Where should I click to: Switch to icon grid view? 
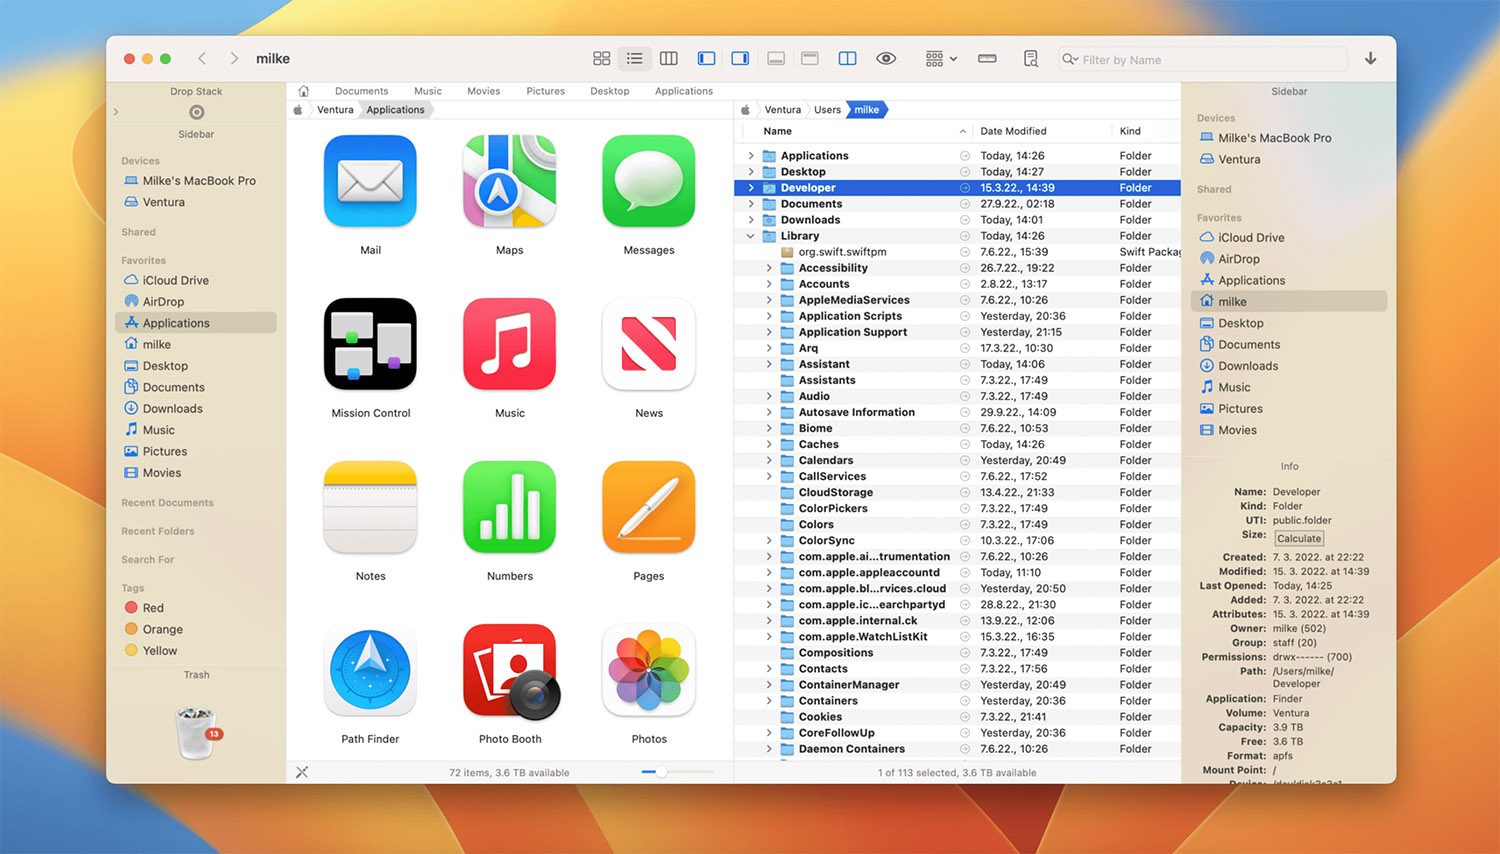click(601, 59)
